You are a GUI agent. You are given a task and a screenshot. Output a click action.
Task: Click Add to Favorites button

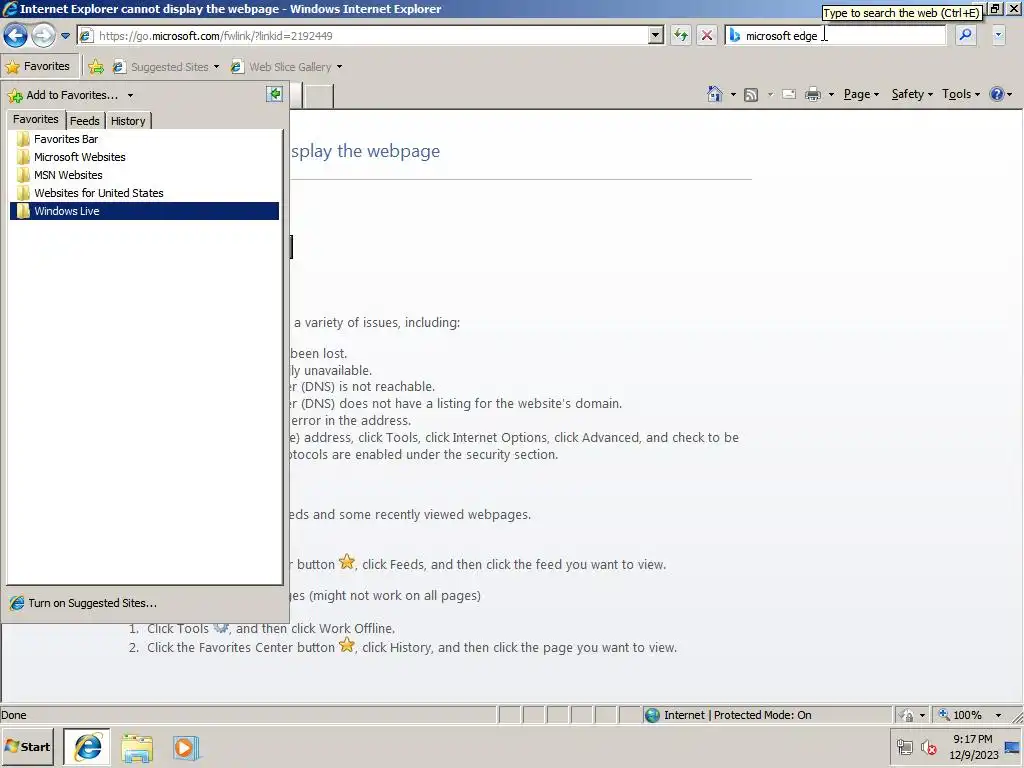click(63, 95)
